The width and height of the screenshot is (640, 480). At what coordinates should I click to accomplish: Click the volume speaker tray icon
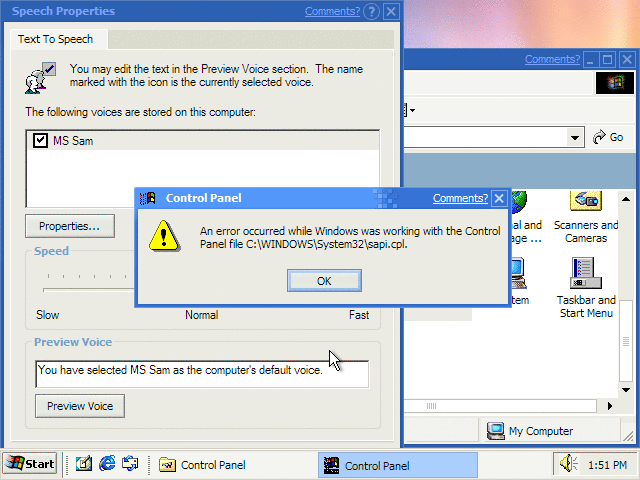tap(568, 464)
